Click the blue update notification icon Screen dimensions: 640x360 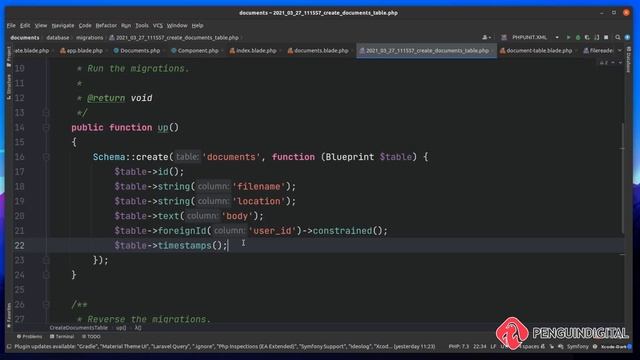coord(627,38)
